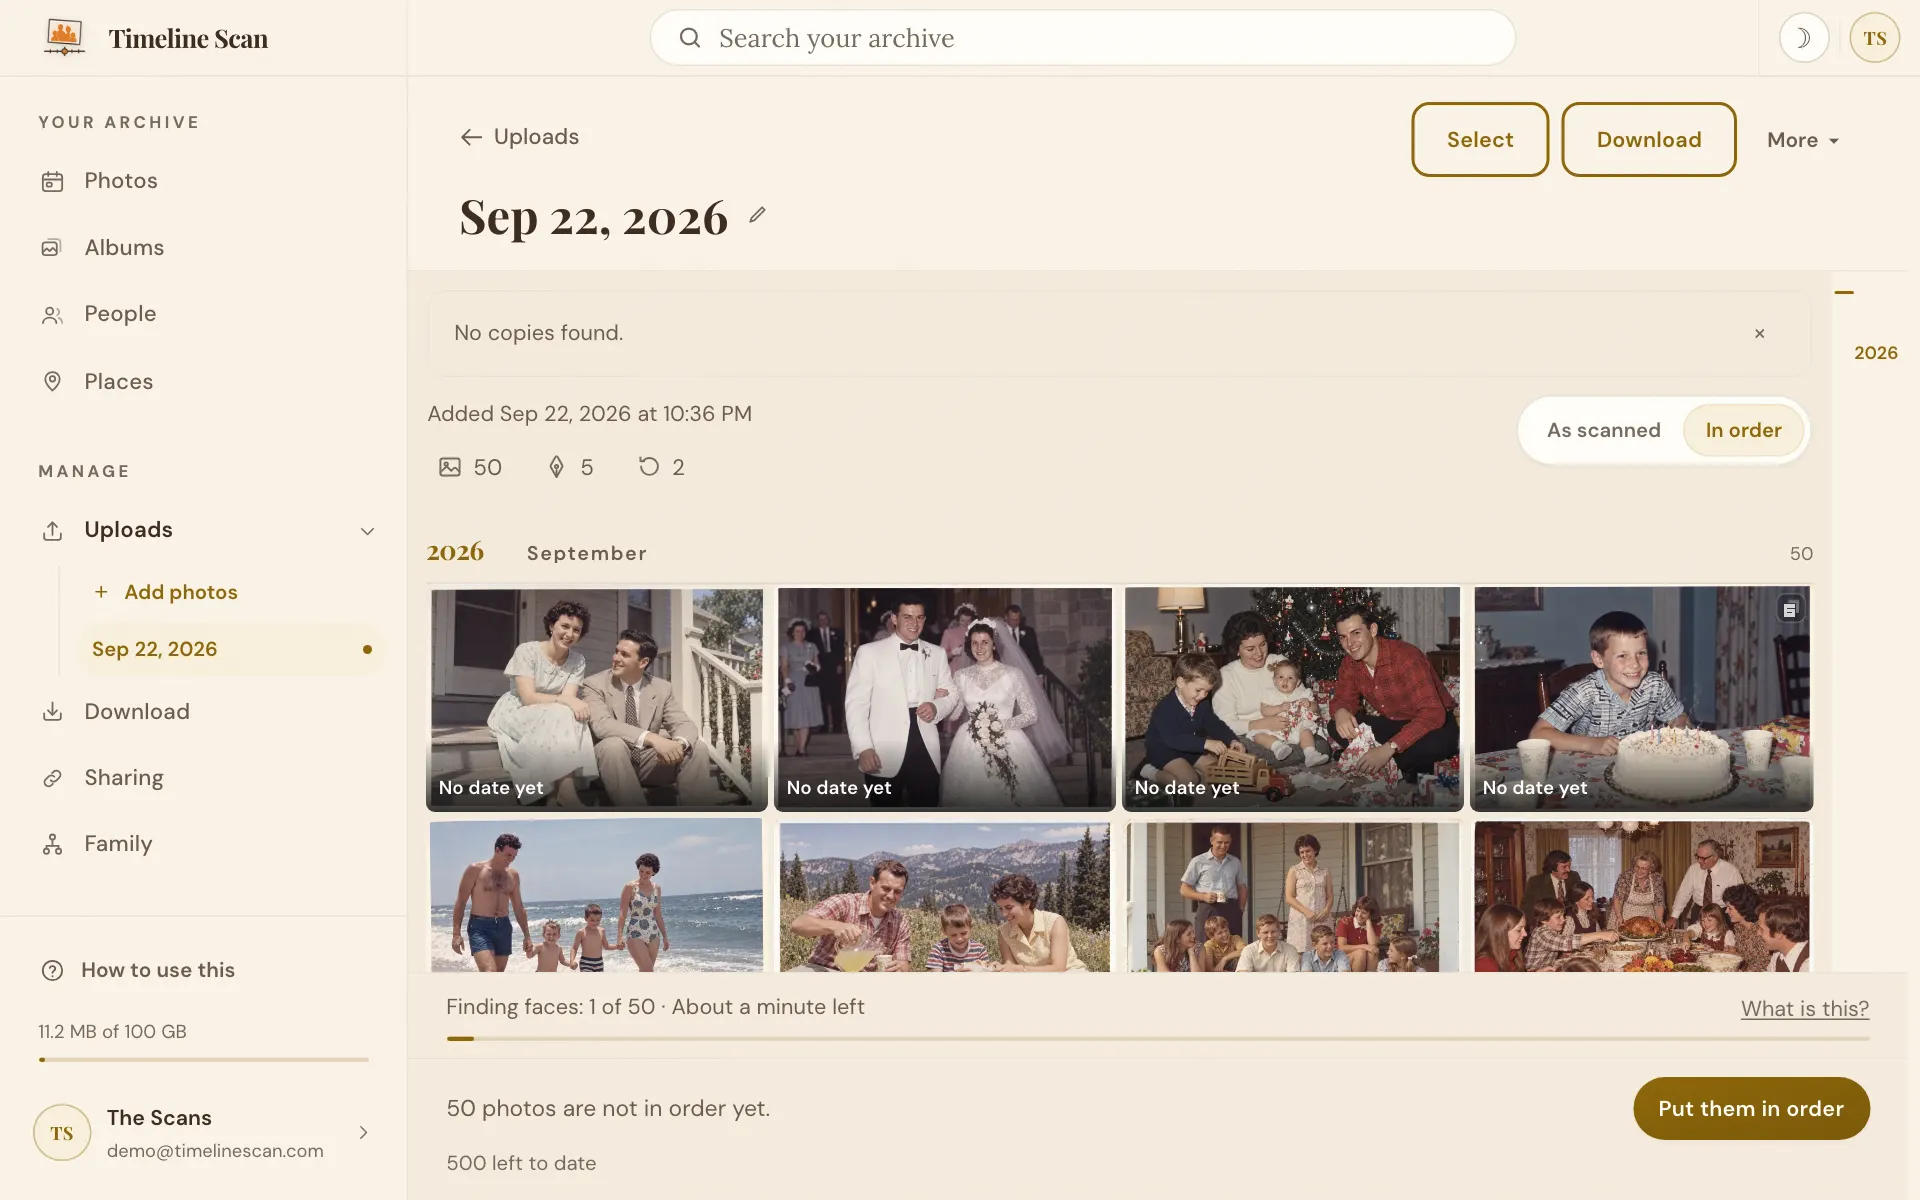Viewport: 1920px width, 1200px height.
Task: Click the help question-mark icon
Action: pyautogui.click(x=52, y=970)
